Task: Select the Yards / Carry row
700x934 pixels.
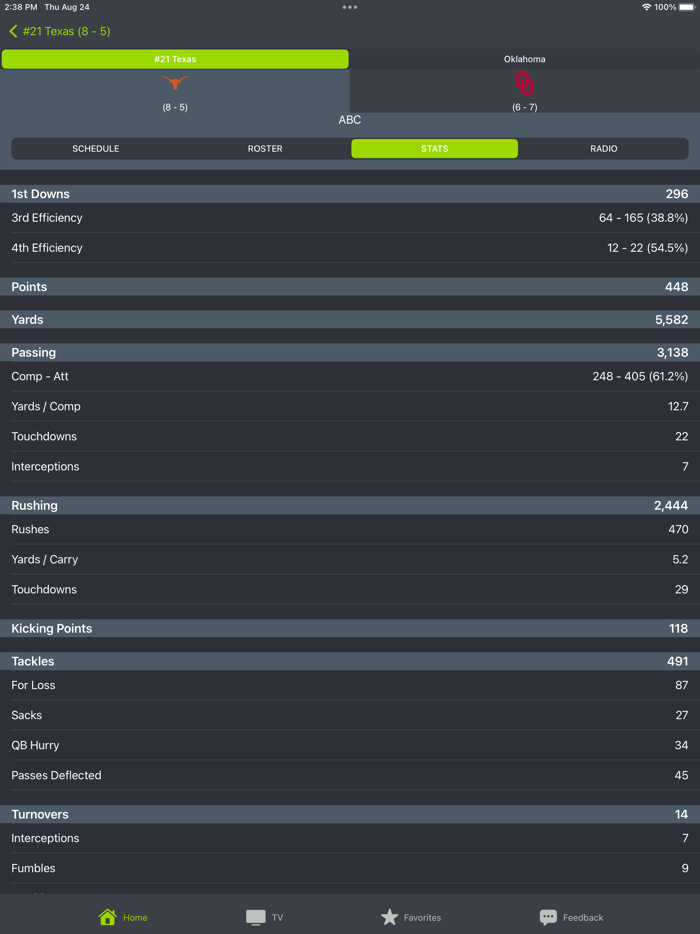Action: coord(350,559)
